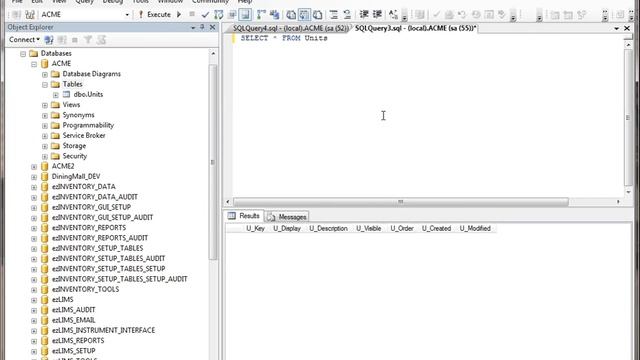Toggle auto-hide pin on Object Explorer
The height and width of the screenshot is (360, 640).
[x=202, y=27]
